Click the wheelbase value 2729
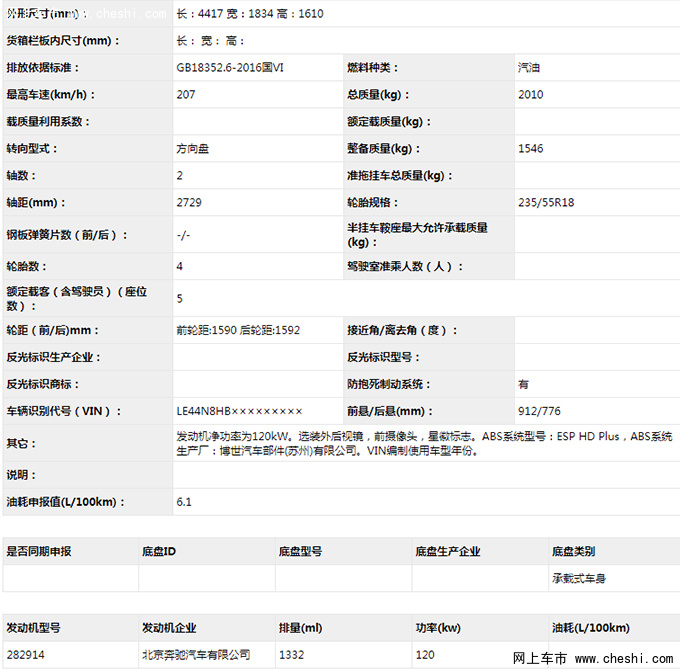680x670 pixels. click(x=189, y=203)
